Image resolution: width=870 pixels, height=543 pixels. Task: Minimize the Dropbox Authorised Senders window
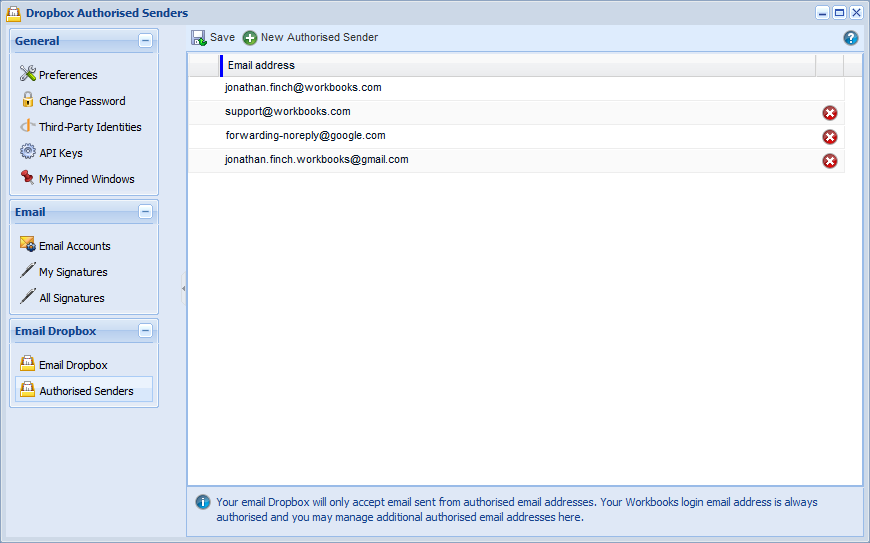pos(823,13)
